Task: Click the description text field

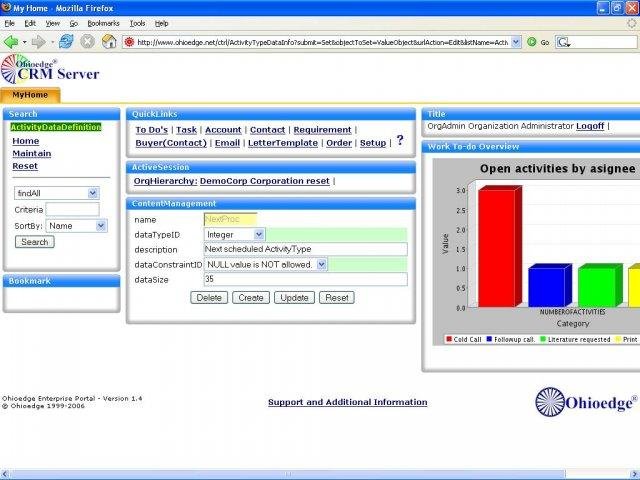Action: [305, 249]
